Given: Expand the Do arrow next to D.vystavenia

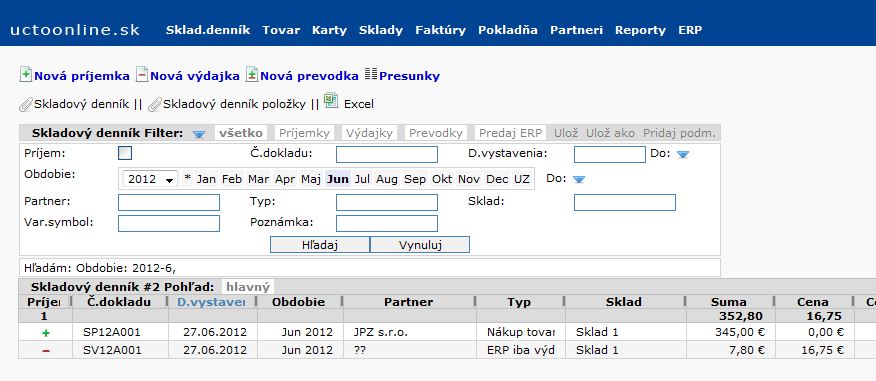Looking at the screenshot, I should 683,154.
